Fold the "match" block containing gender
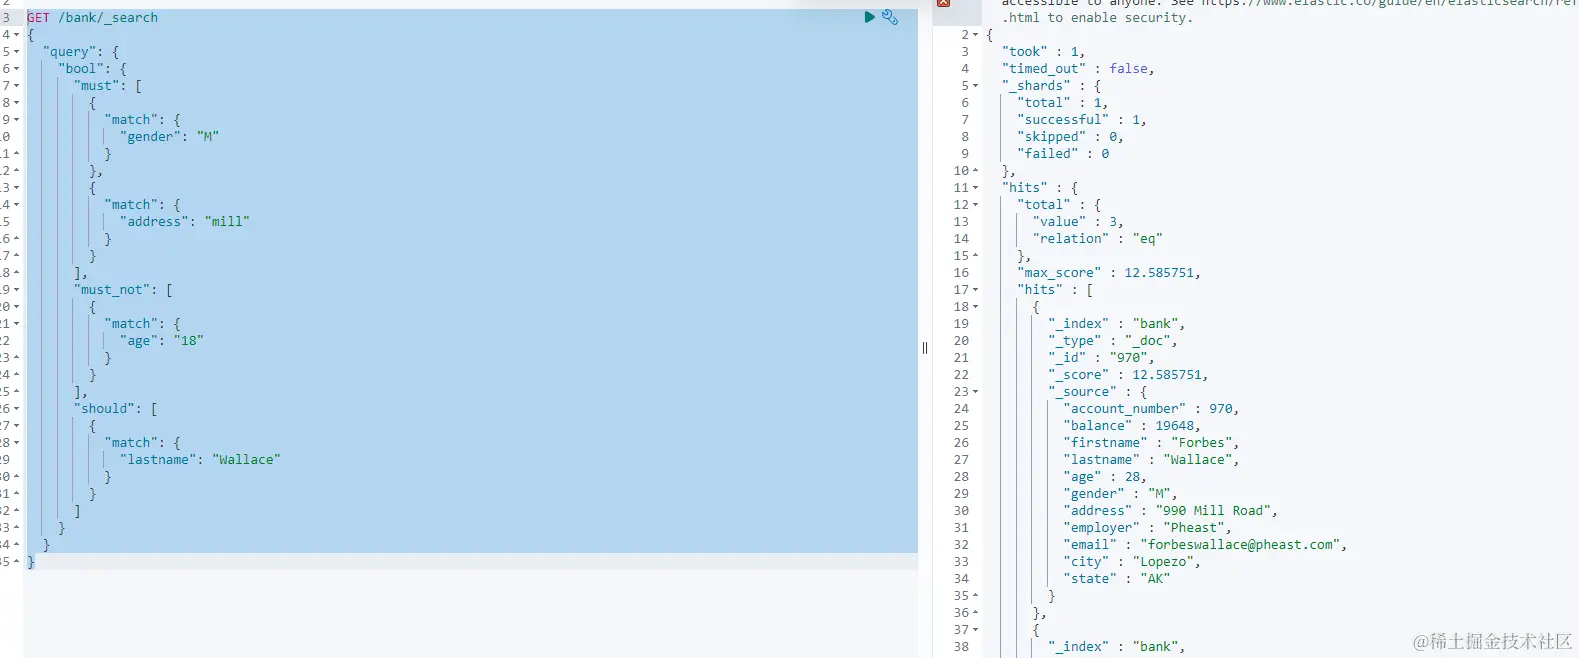Viewport: 1579px width, 658px height. tap(17, 120)
